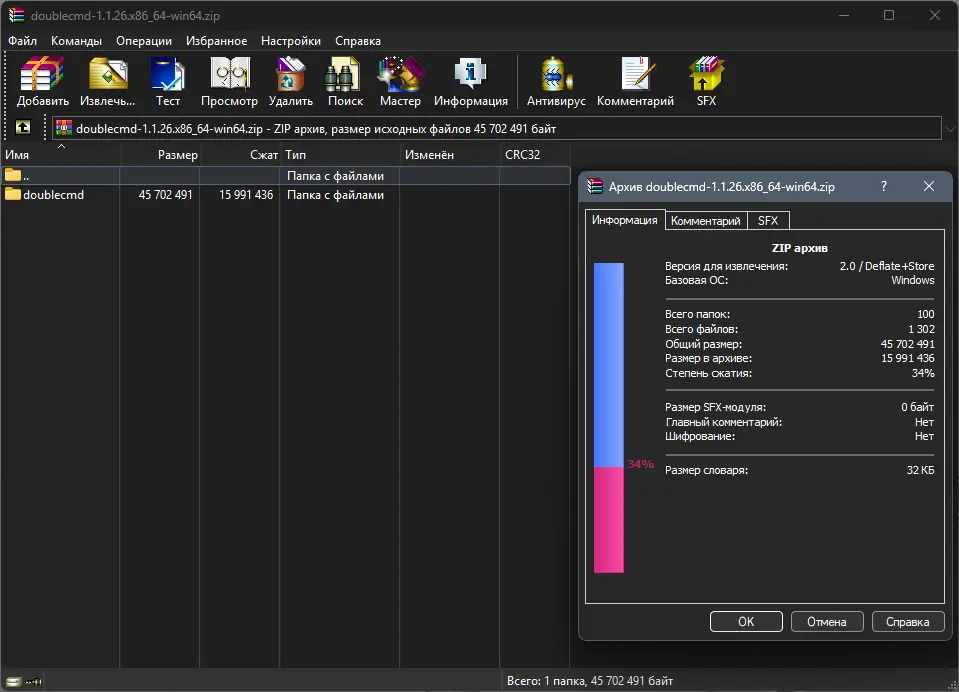This screenshot has height=692, width=959.
Task: Go up one folder level arrow icon
Action: click(x=23, y=127)
